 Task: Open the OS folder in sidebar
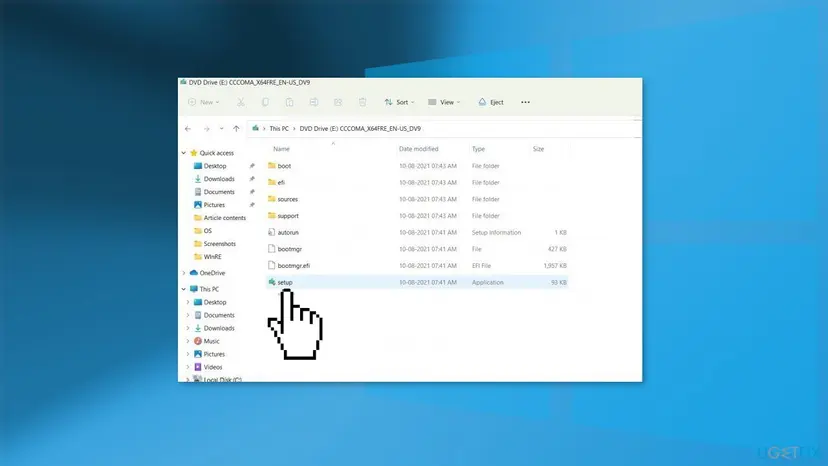[208, 230]
